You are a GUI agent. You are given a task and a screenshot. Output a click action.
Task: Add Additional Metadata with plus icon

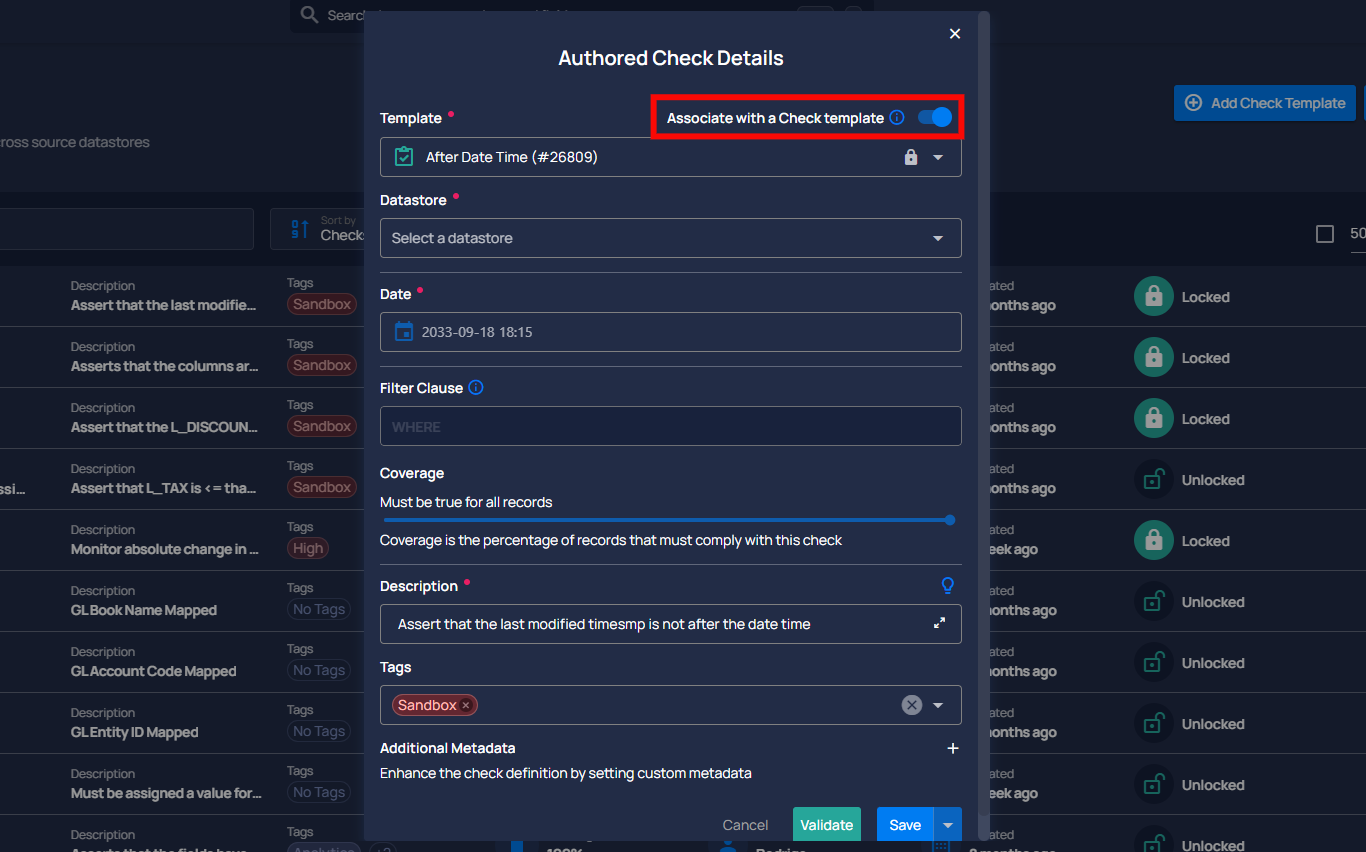click(953, 748)
